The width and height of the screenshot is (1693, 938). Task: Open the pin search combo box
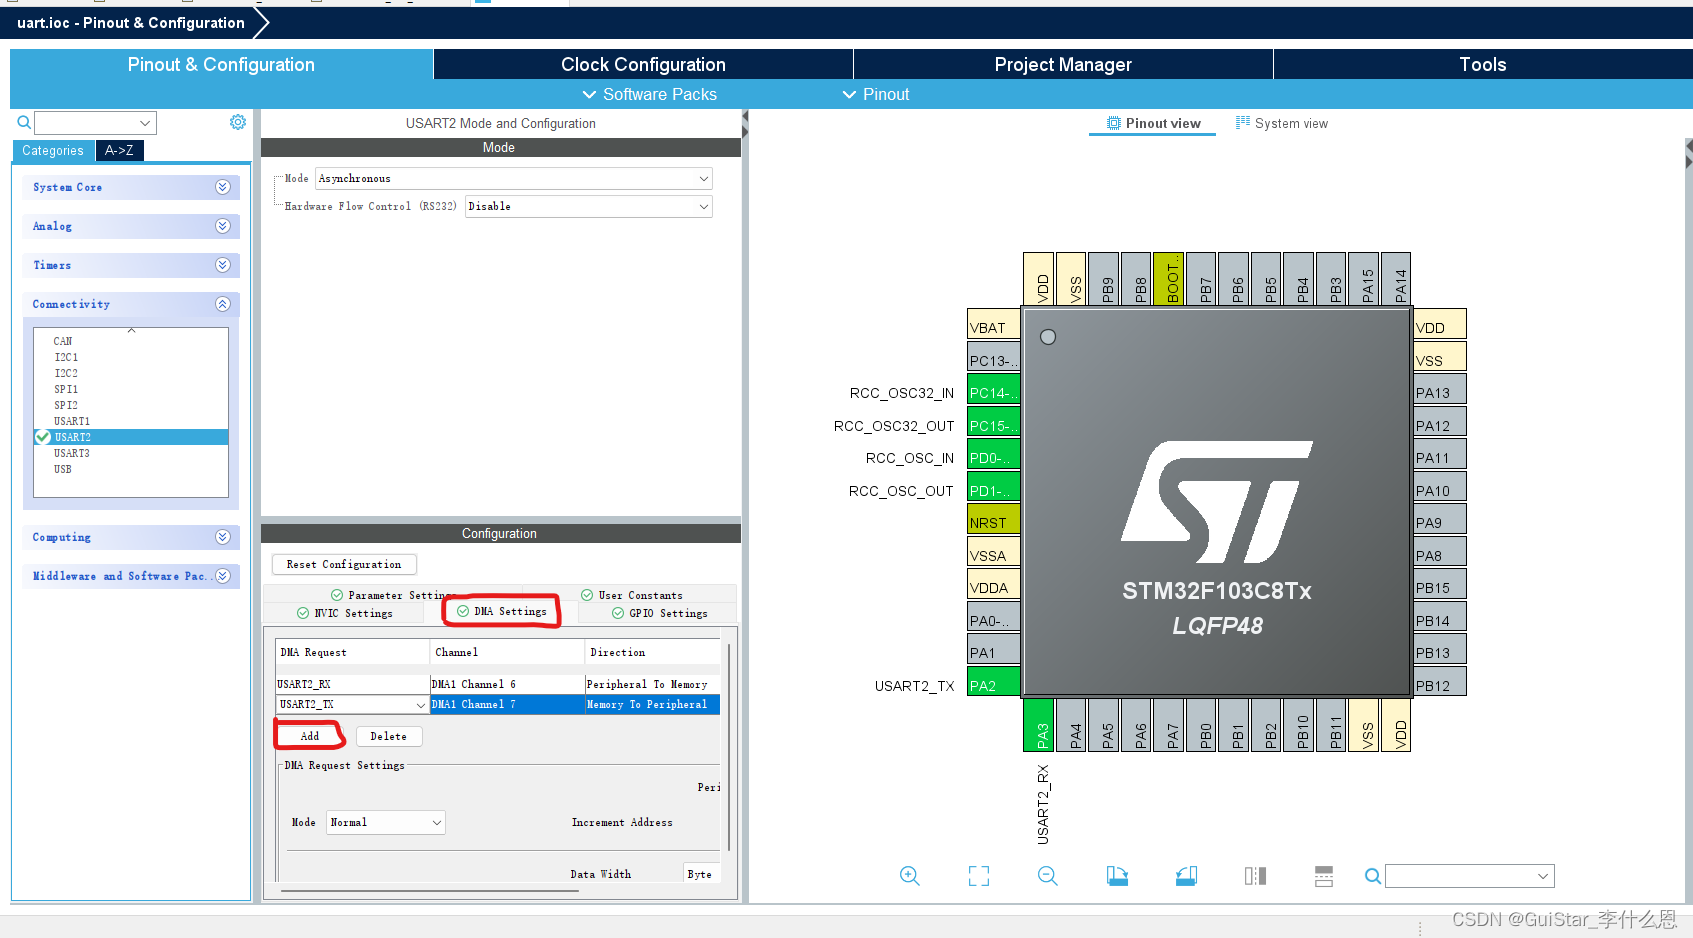[1470, 876]
